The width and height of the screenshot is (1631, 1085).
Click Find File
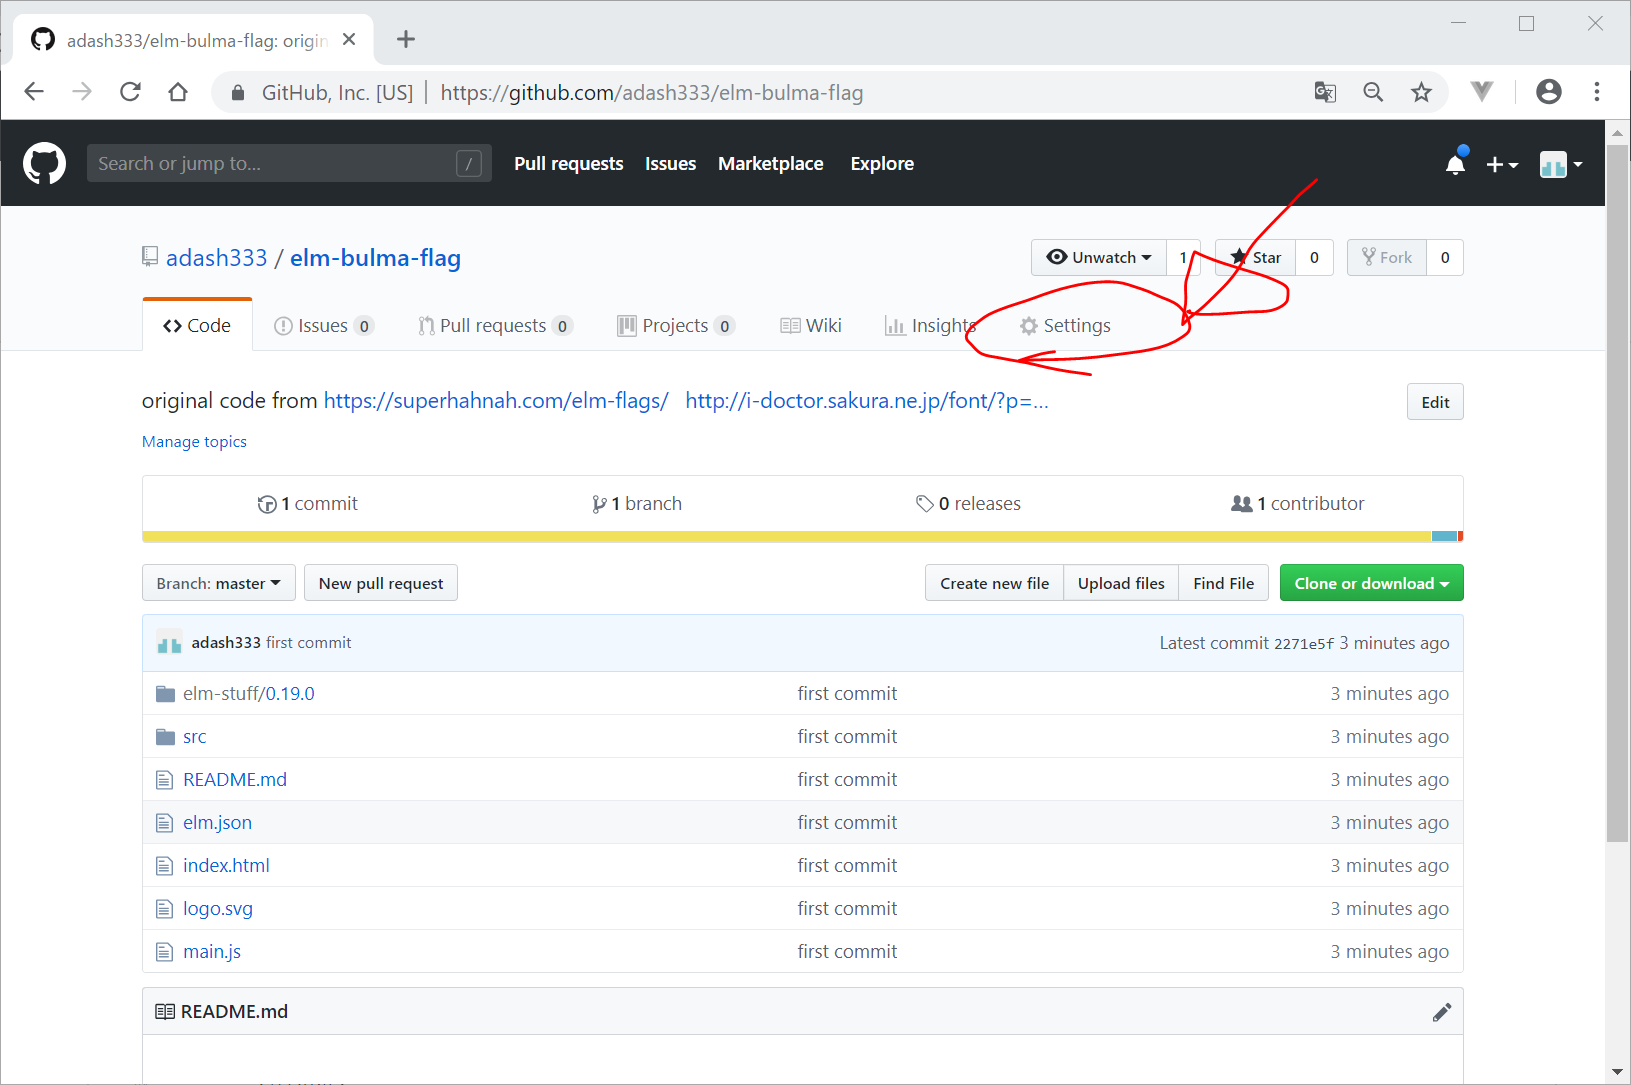(1224, 583)
